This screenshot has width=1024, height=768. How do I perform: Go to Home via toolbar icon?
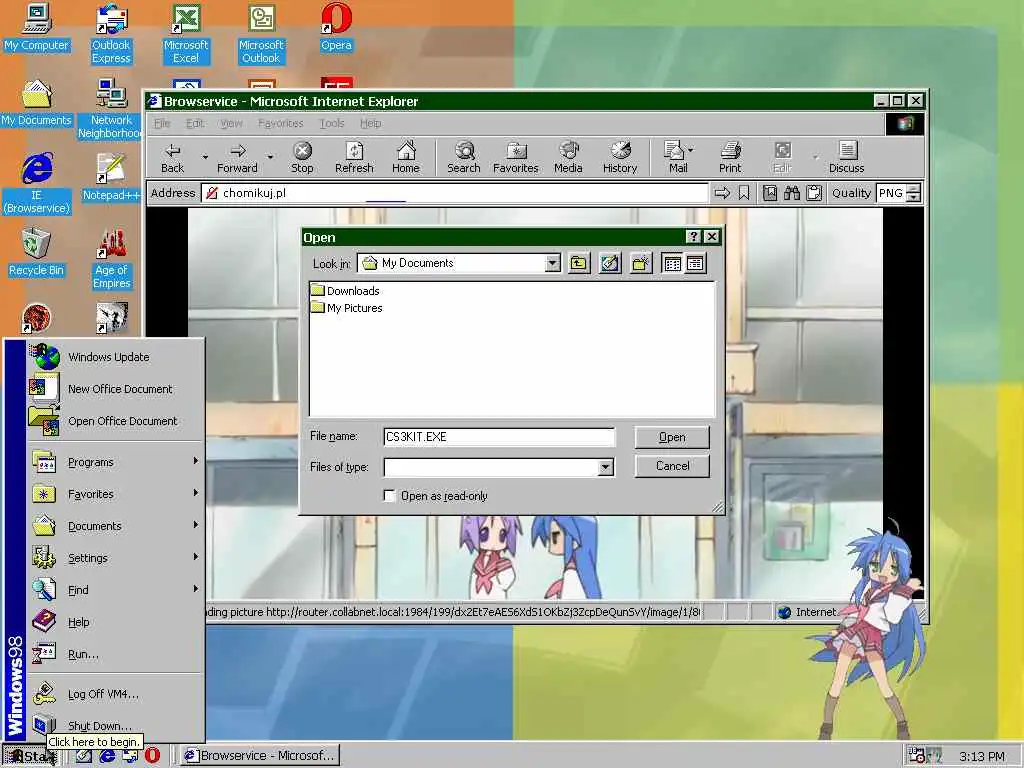pyautogui.click(x=406, y=158)
